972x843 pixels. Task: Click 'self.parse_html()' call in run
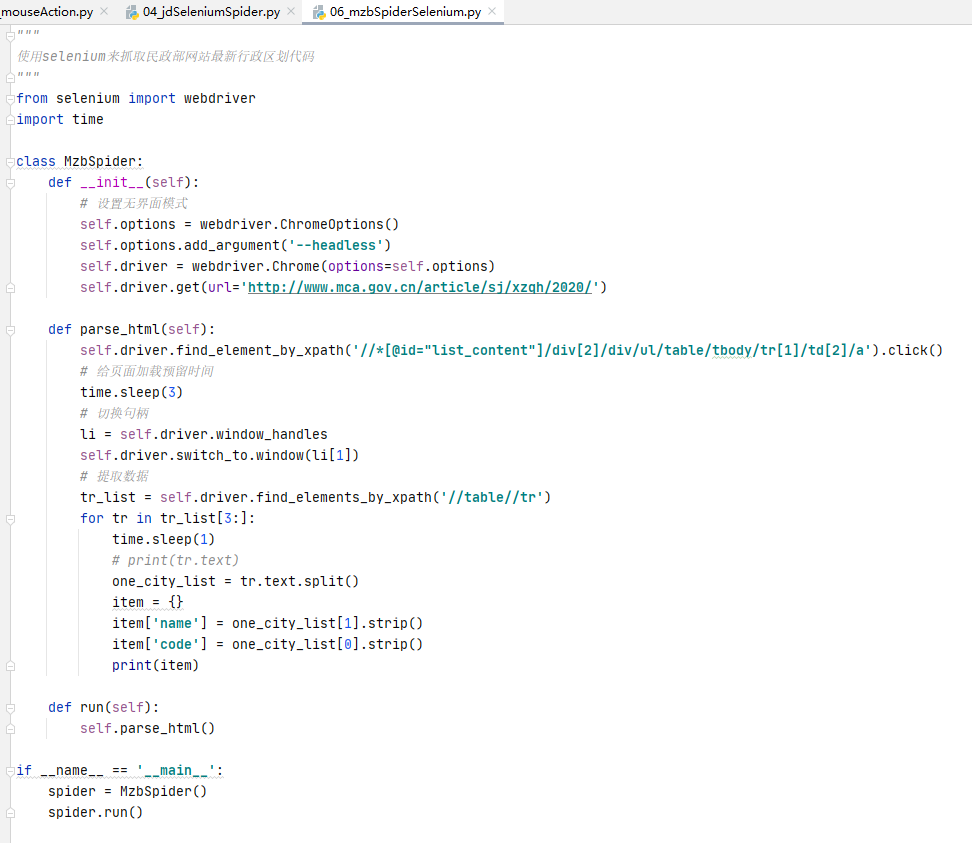tap(148, 728)
